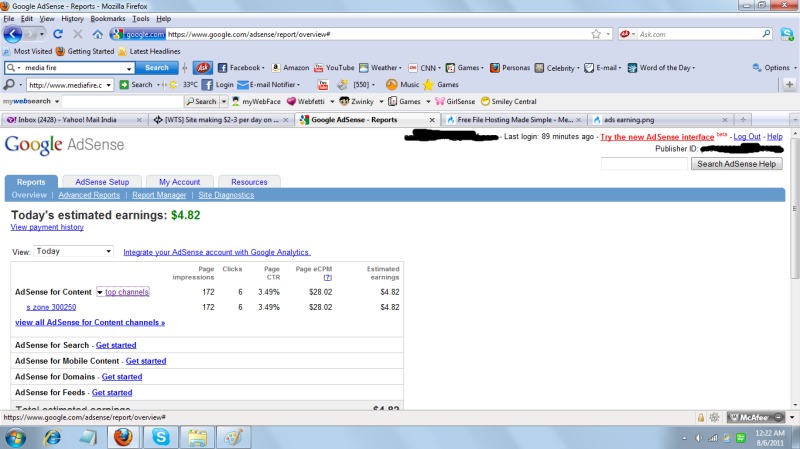The width and height of the screenshot is (800, 449).
Task: Open Word of the Day toolbar item
Action: [x=661, y=67]
